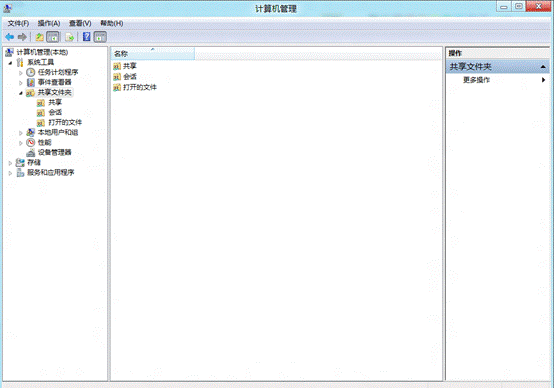Sort list by 名称 column header
The image size is (554, 388).
[x=153, y=54]
